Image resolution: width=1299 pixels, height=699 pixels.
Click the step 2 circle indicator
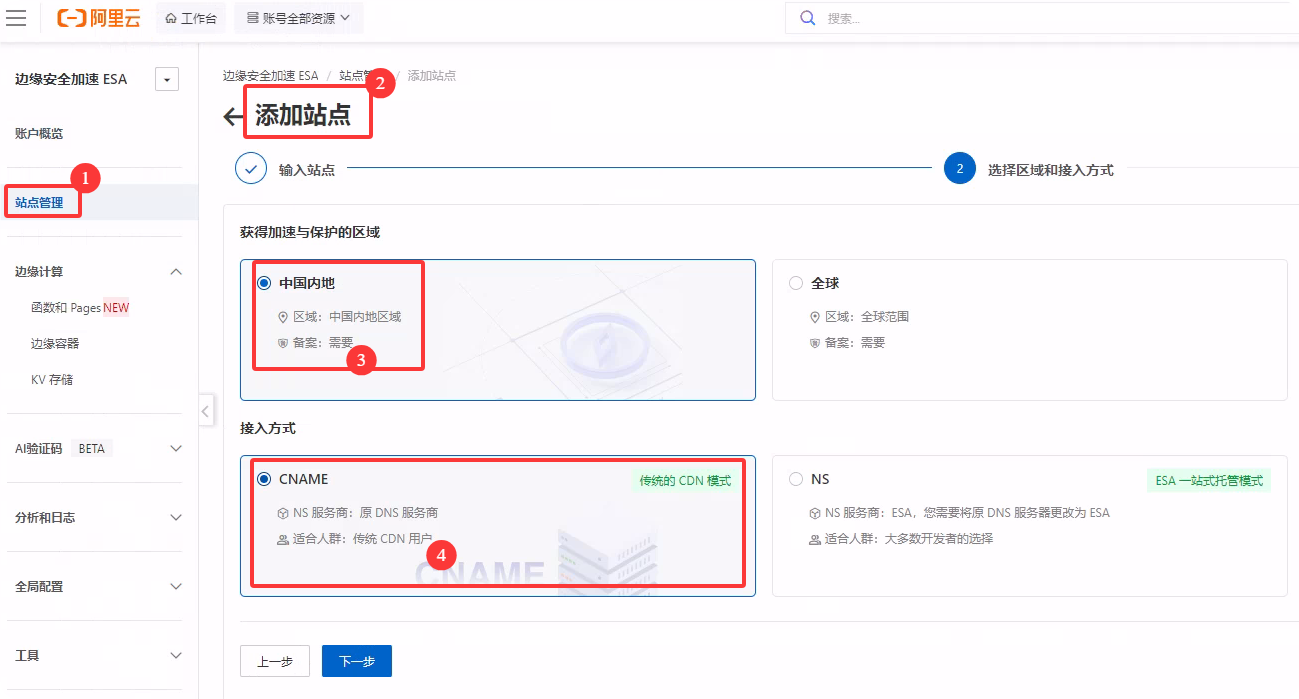point(959,169)
